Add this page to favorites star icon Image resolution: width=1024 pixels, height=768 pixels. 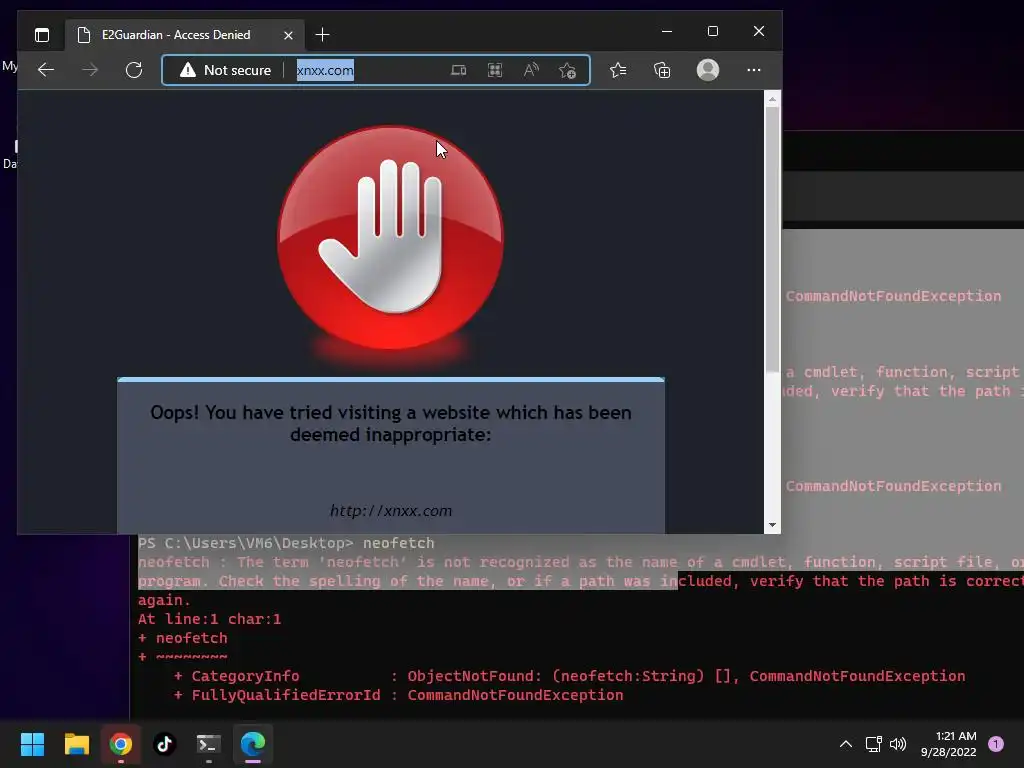[568, 70]
